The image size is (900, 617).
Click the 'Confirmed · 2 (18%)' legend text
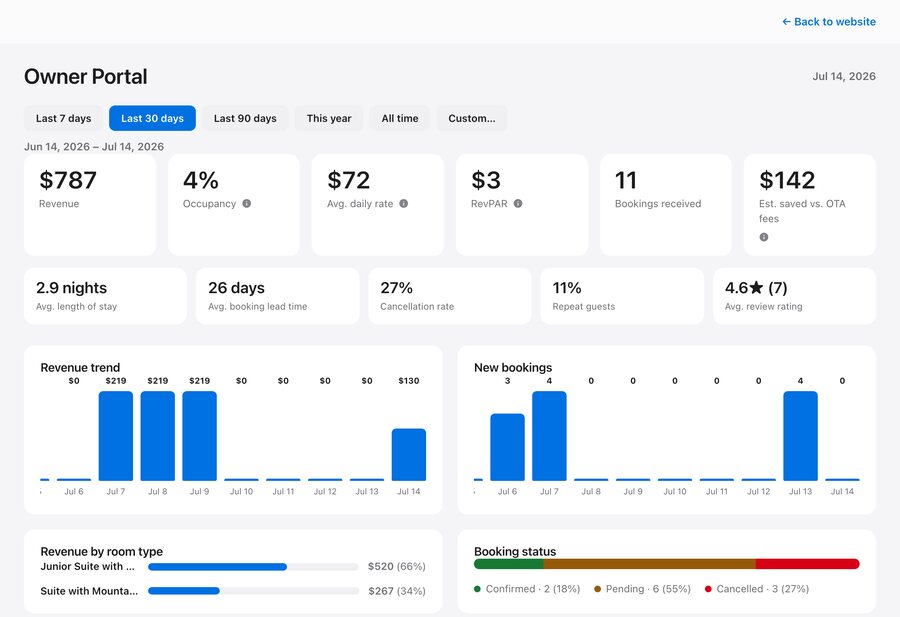pos(533,589)
